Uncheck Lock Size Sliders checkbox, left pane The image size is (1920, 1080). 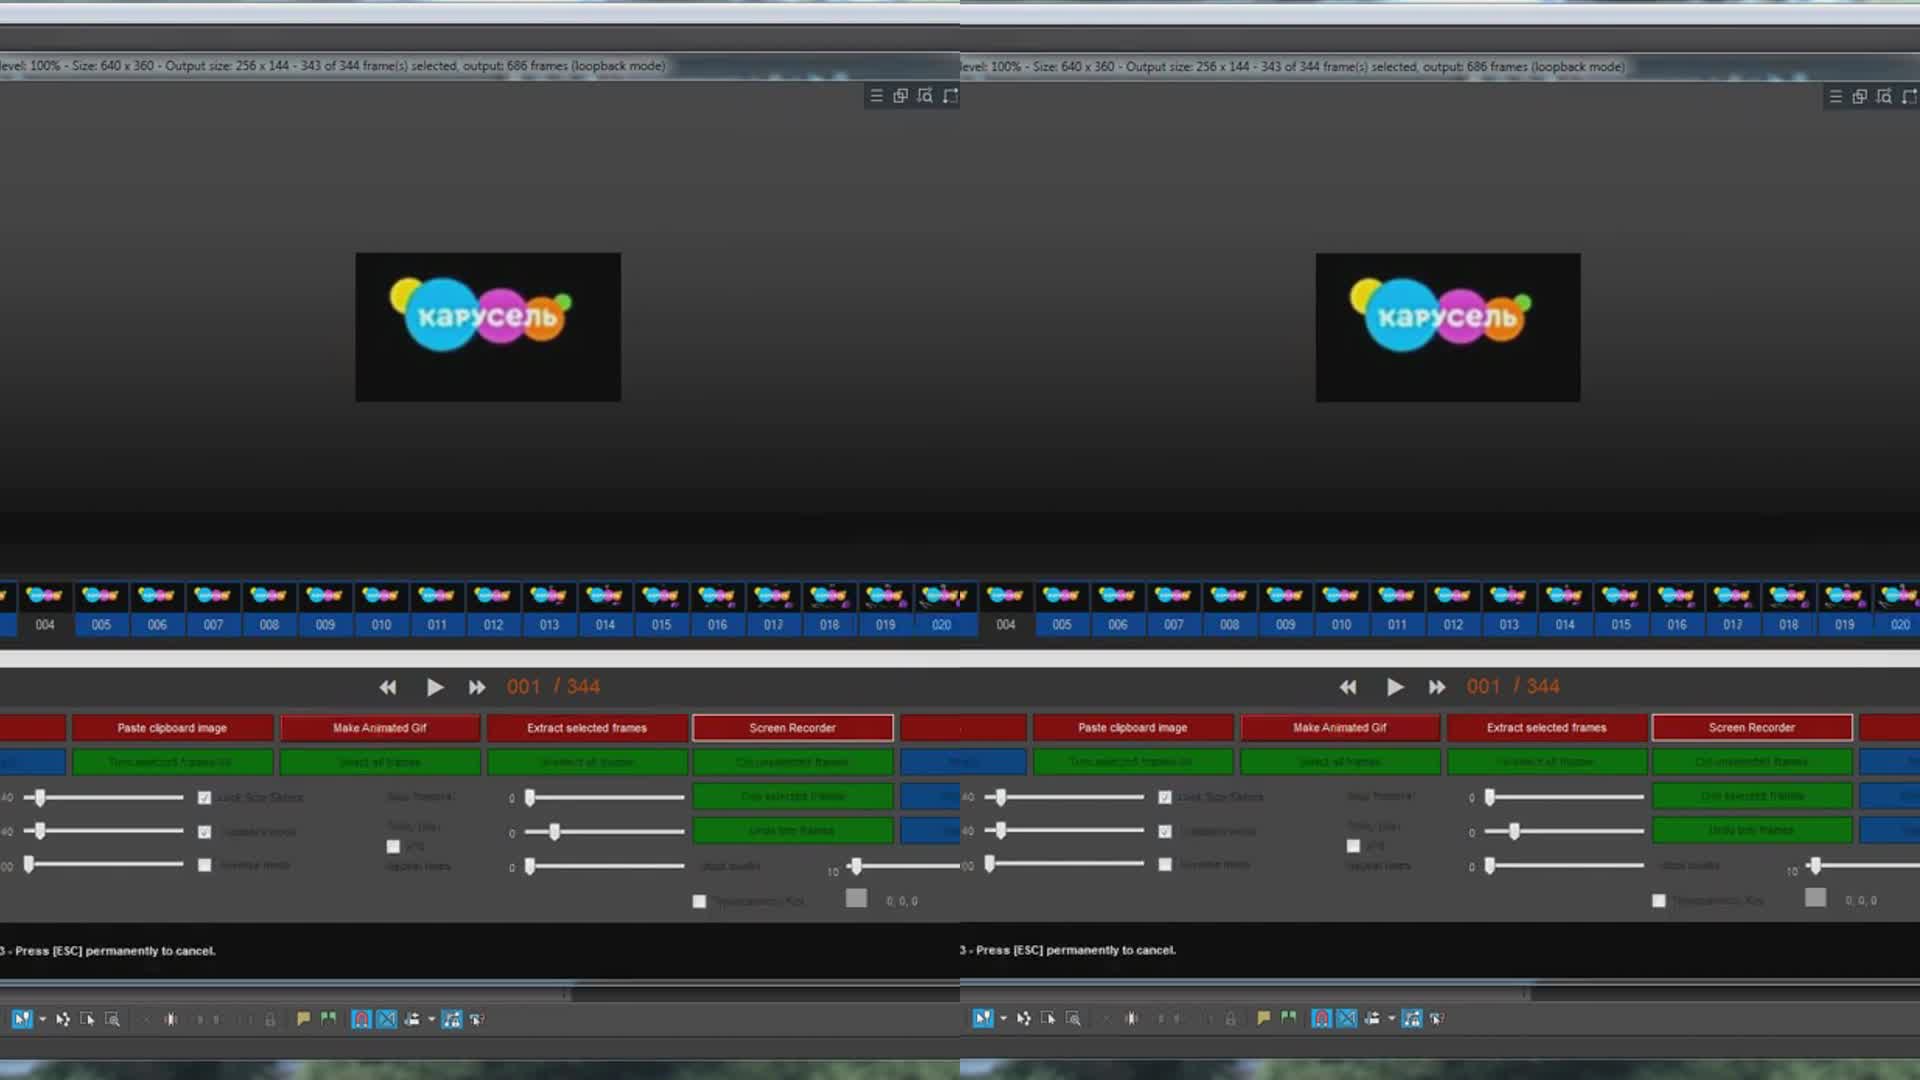click(x=204, y=798)
